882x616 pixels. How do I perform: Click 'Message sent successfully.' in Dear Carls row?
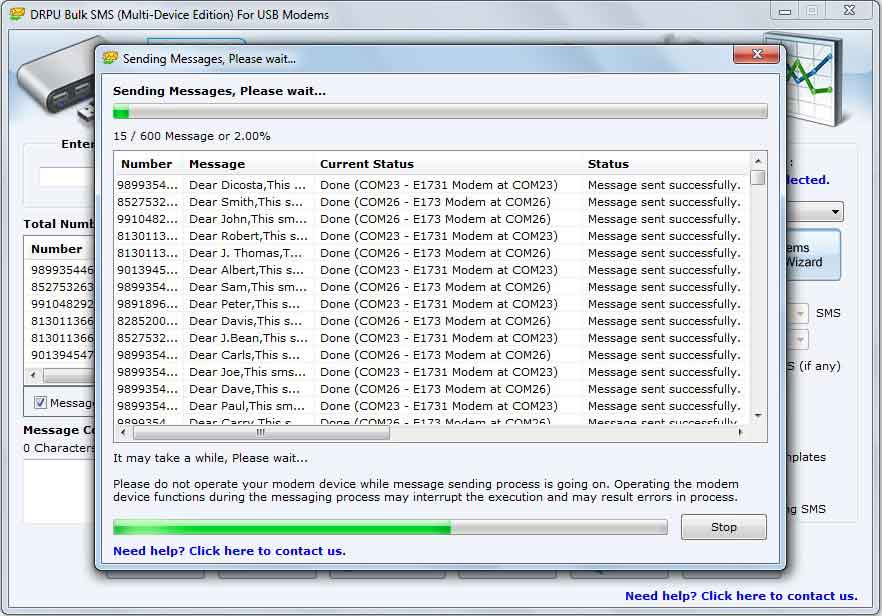[664, 355]
